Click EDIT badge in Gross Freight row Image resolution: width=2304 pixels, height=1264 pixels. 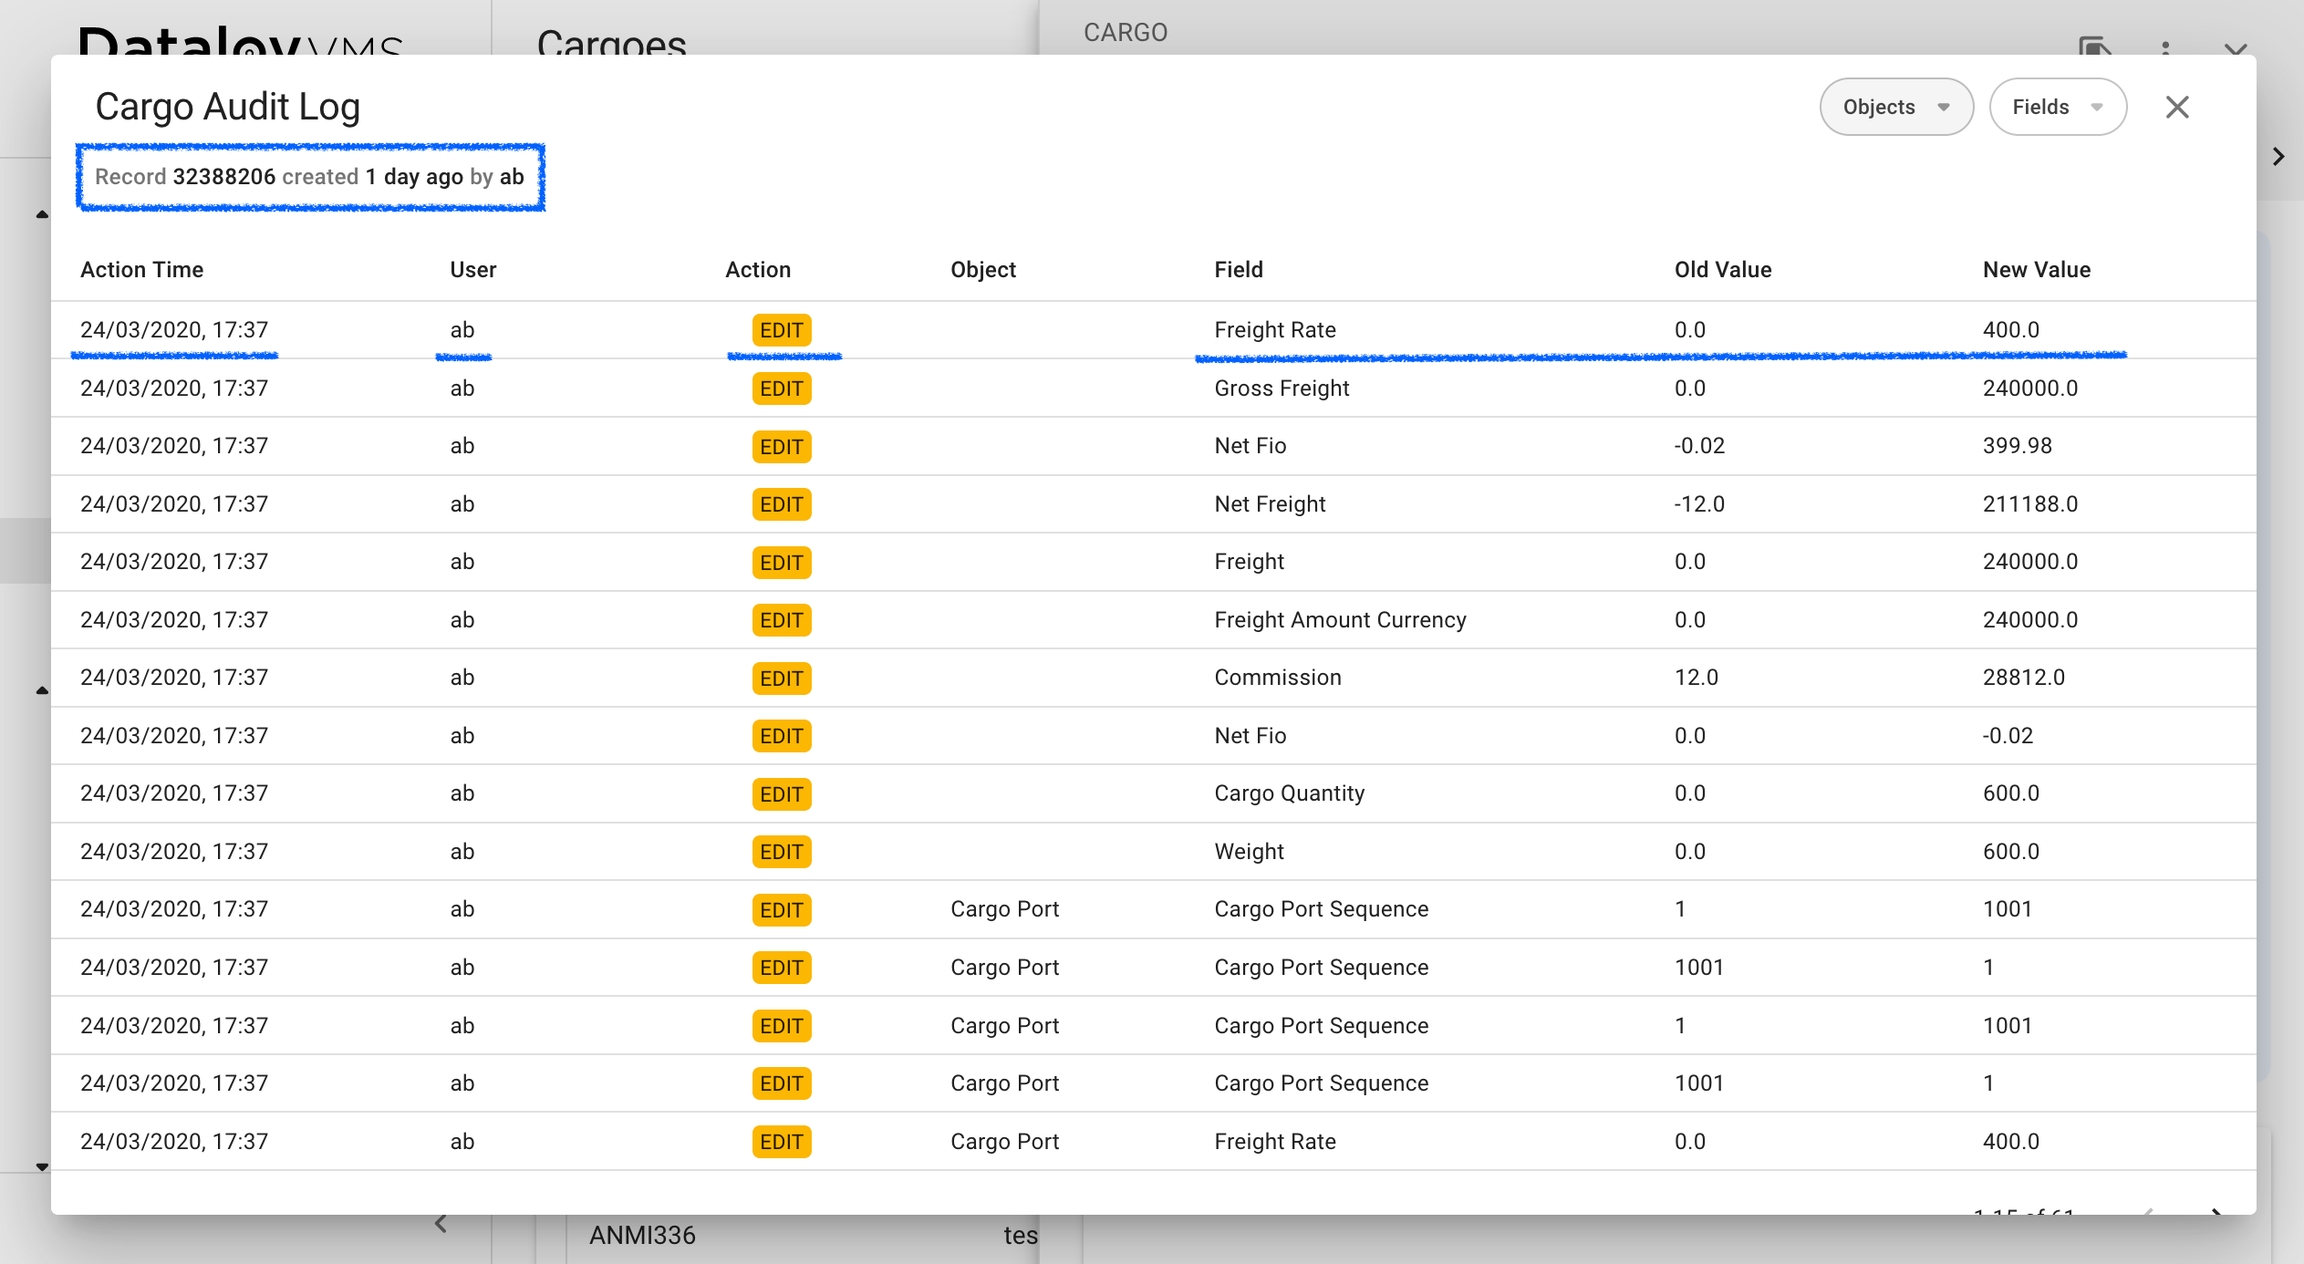(781, 388)
